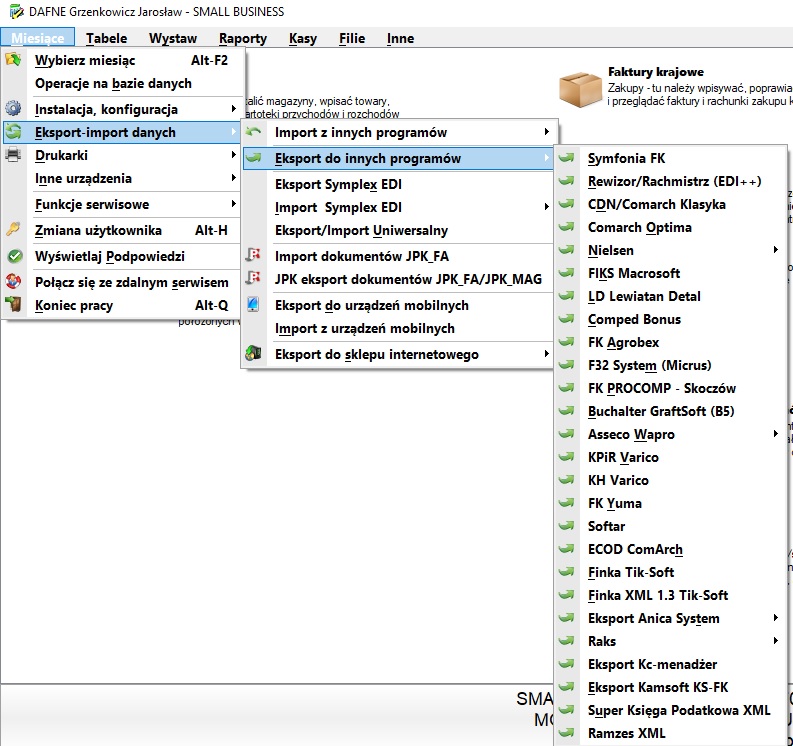
Task: Open the Miesiące menu
Action: 38,38
